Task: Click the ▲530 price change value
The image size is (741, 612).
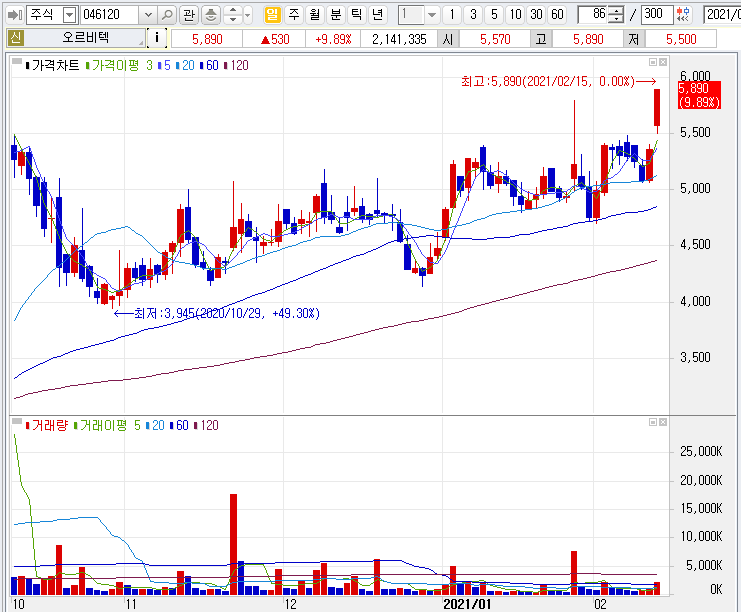Action: tap(275, 39)
